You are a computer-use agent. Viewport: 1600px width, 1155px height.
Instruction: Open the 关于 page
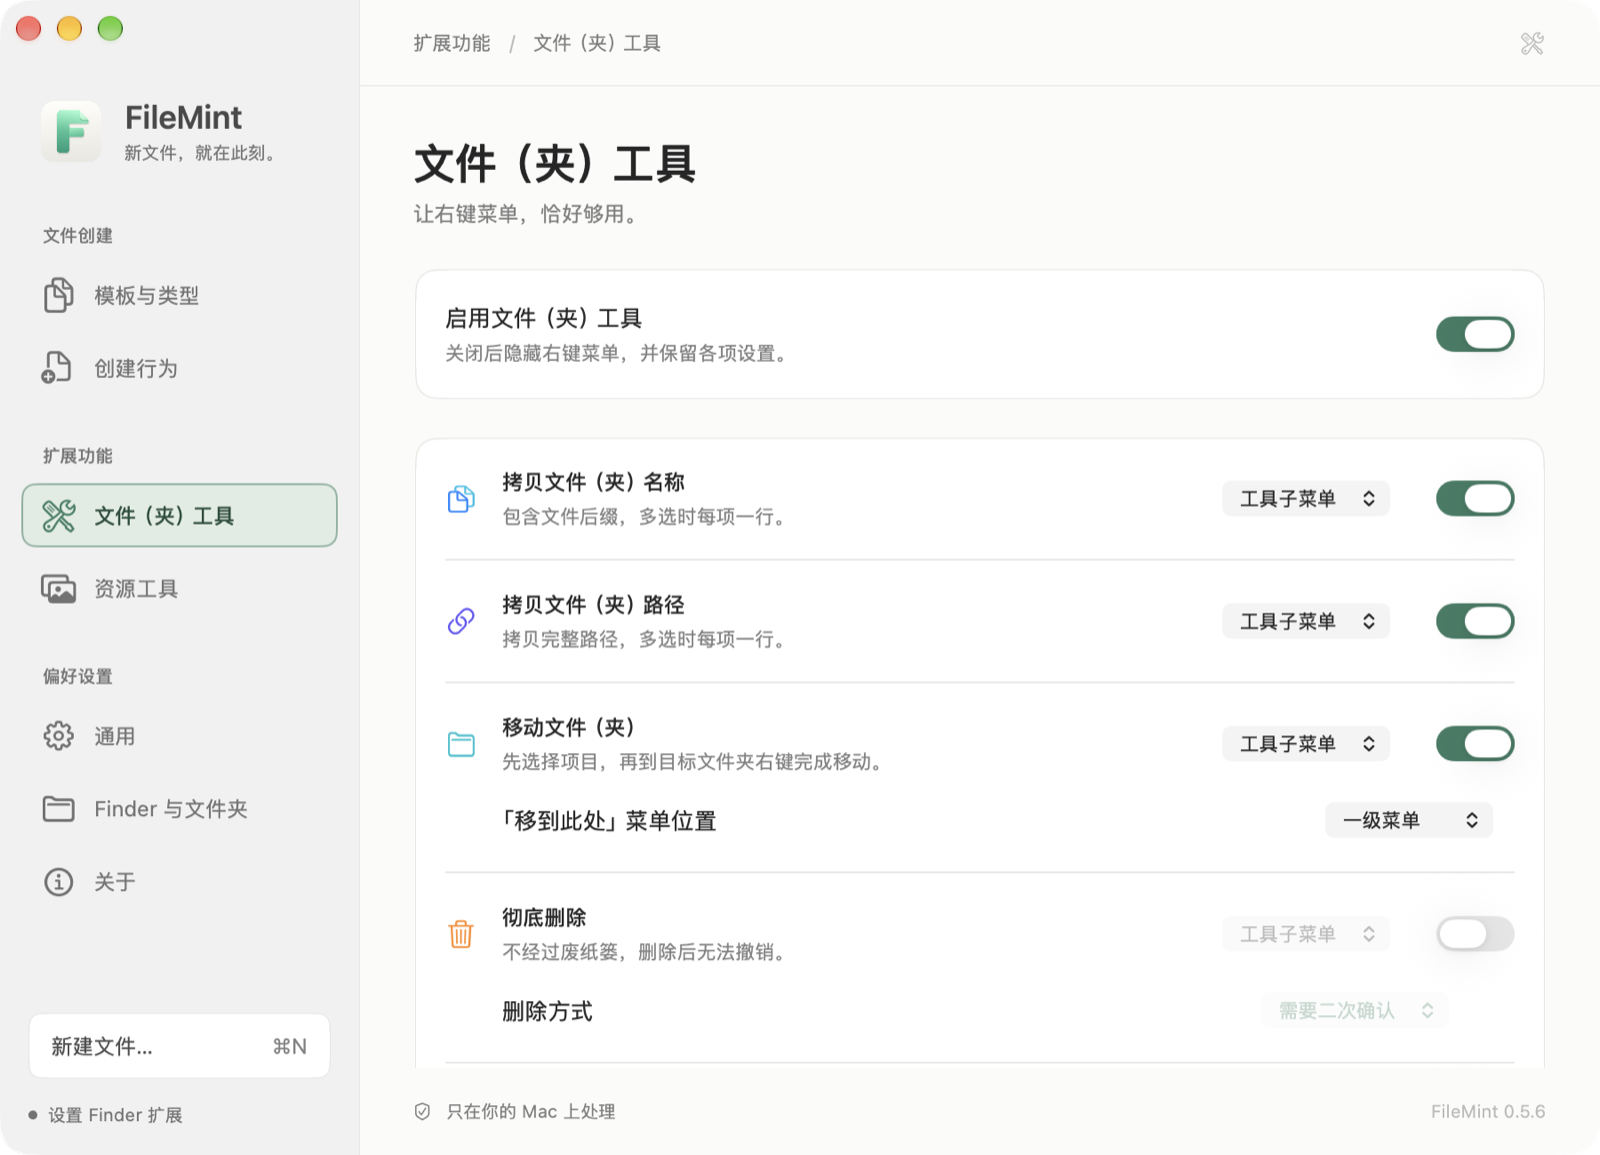pos(179,882)
